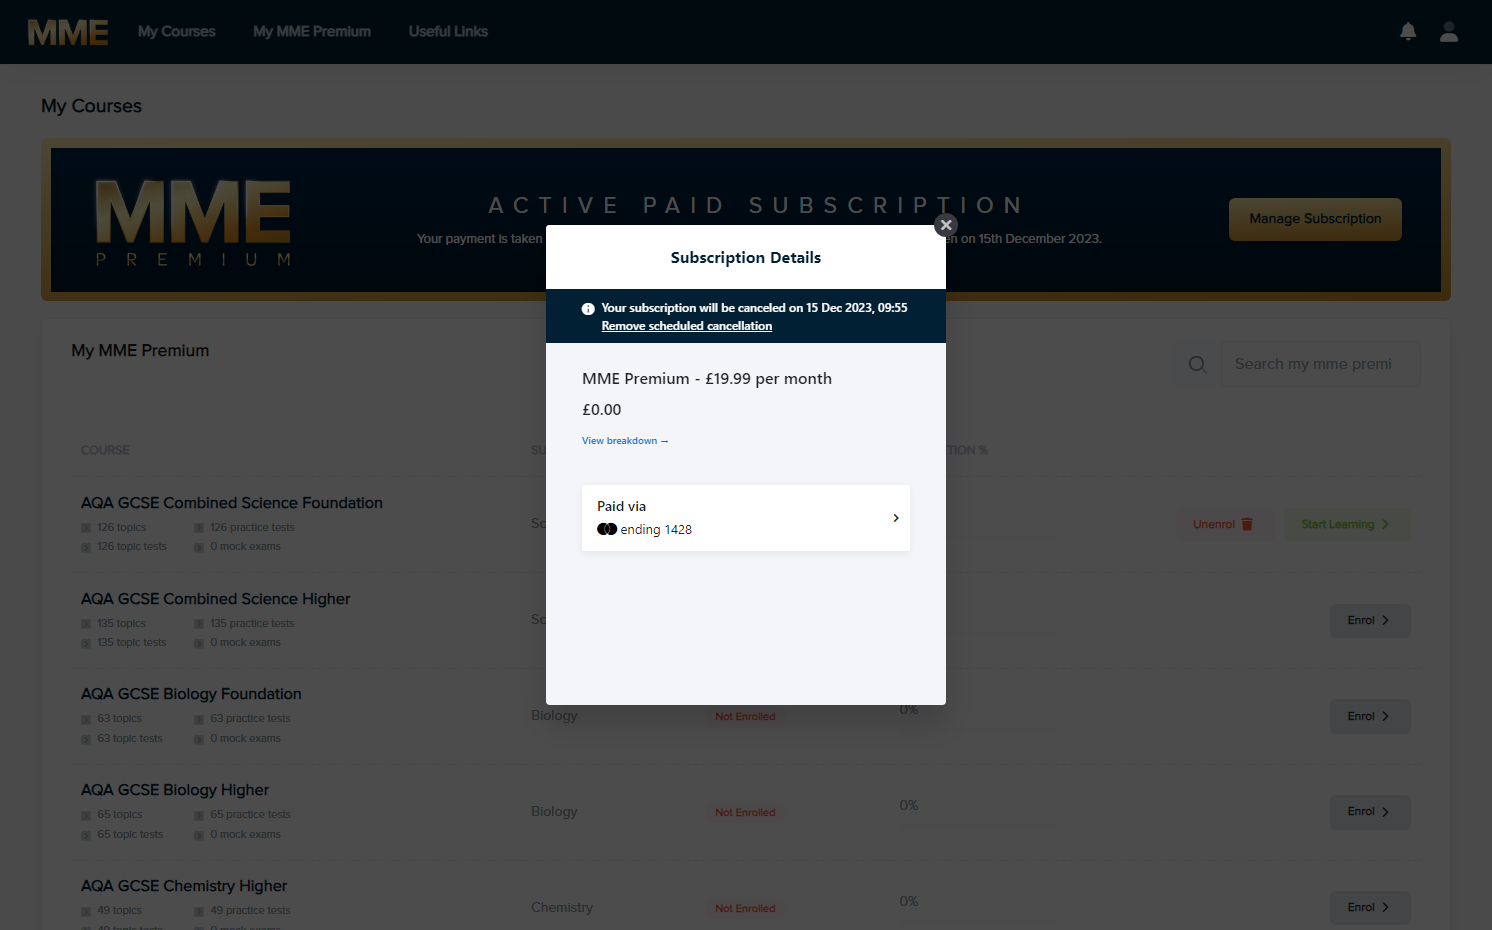Click the COURSE column header
1492x930 pixels.
(105, 450)
